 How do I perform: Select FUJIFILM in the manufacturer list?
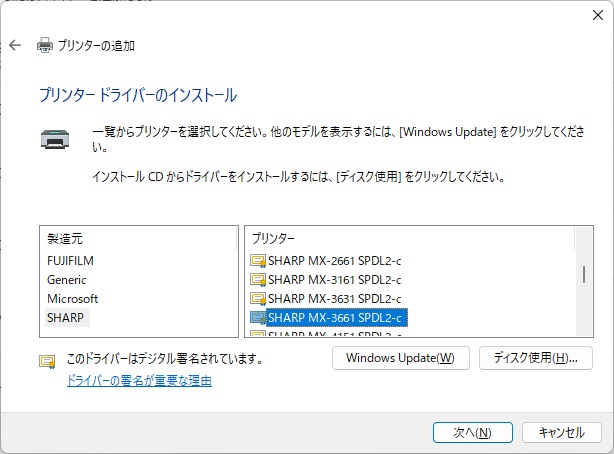(x=70, y=261)
